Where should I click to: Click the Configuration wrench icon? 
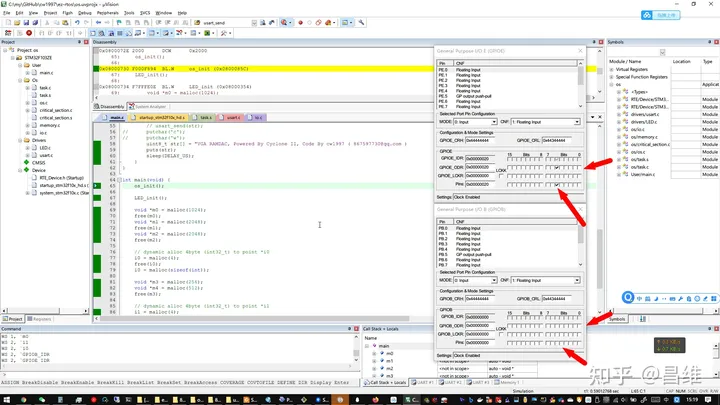[361, 22]
